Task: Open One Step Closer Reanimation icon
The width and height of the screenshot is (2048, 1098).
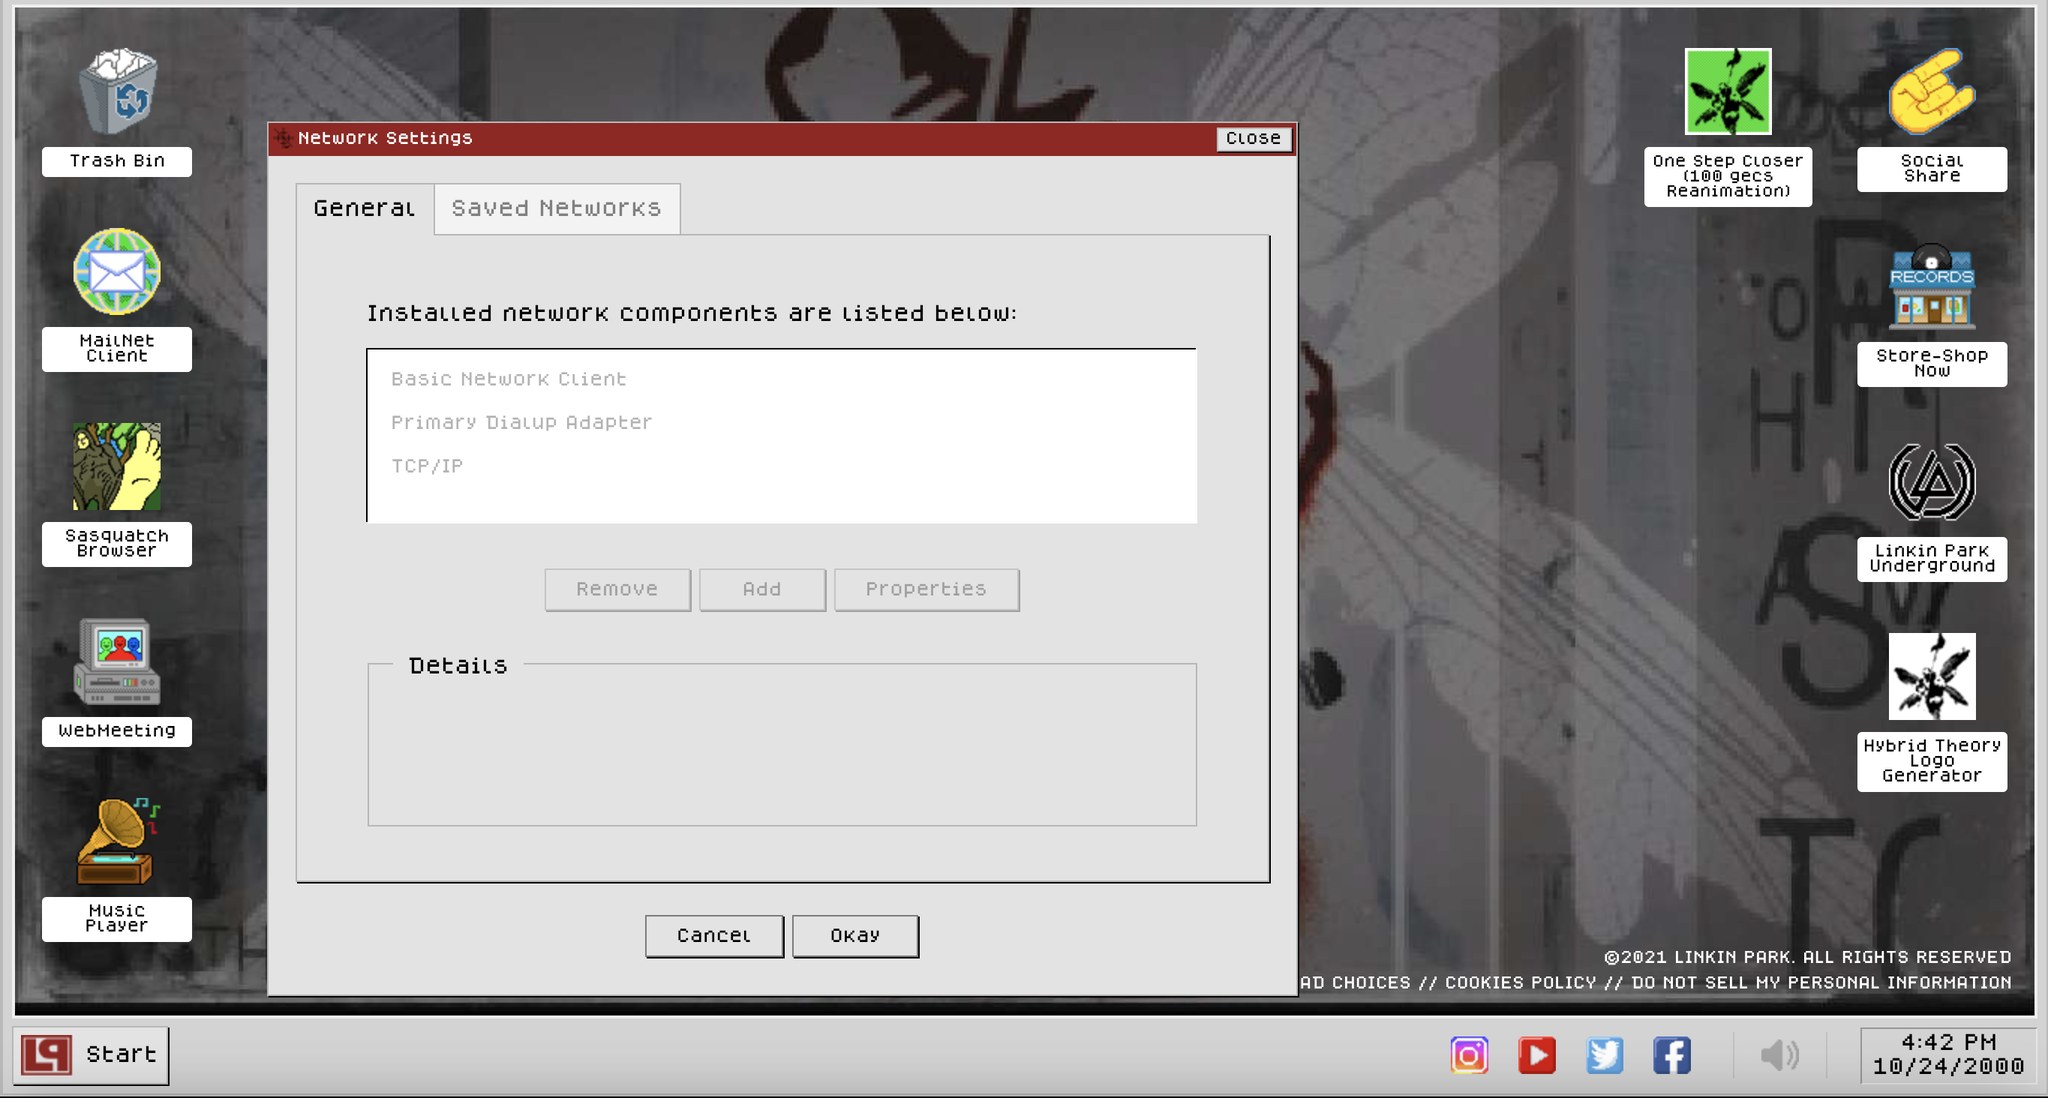Action: pos(1728,91)
